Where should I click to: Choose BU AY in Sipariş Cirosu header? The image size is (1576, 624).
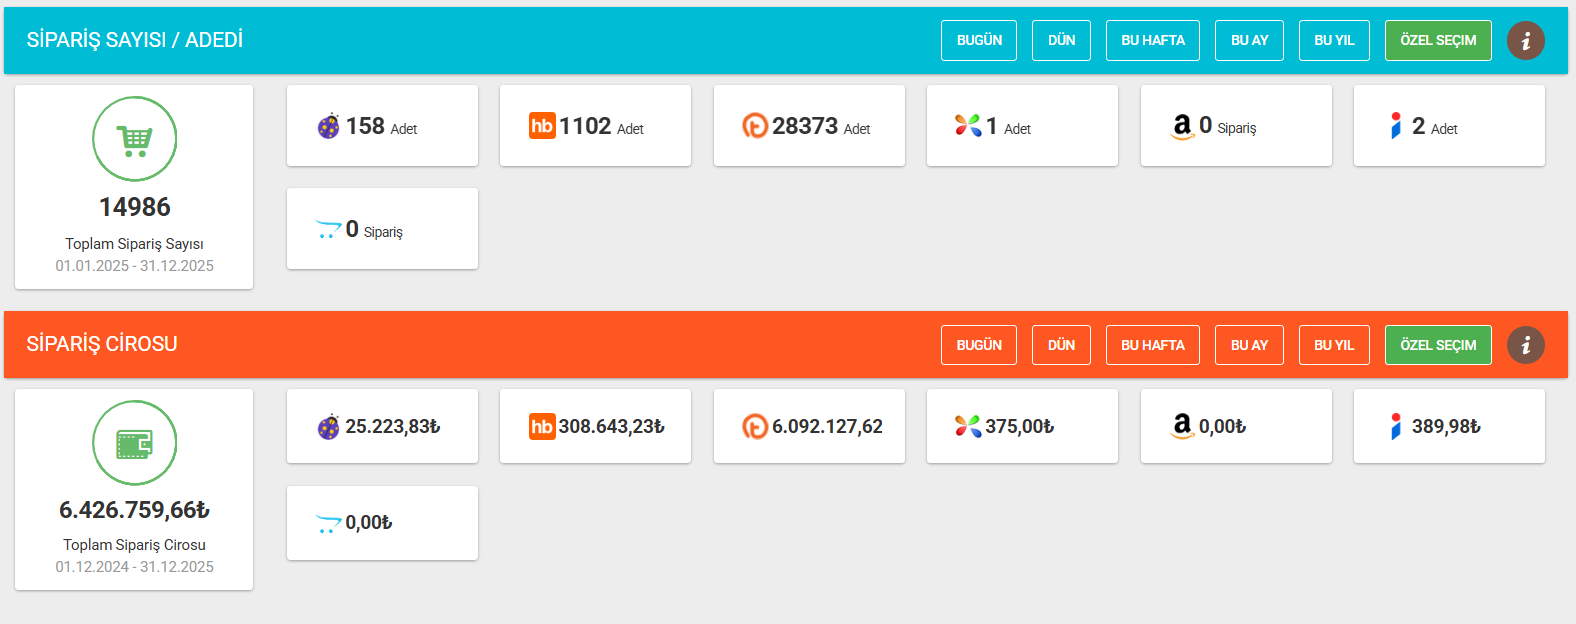[x=1249, y=345]
